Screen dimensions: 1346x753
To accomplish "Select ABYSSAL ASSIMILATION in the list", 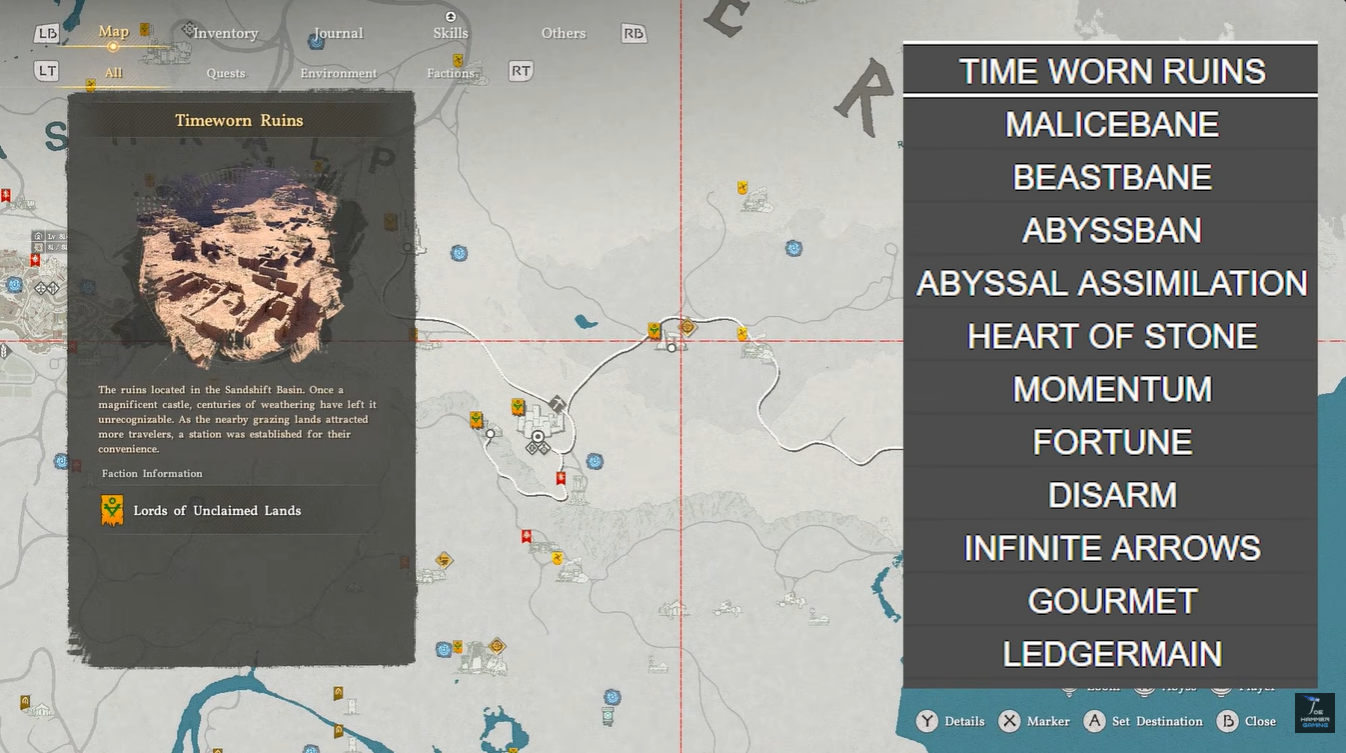I will (1110, 283).
